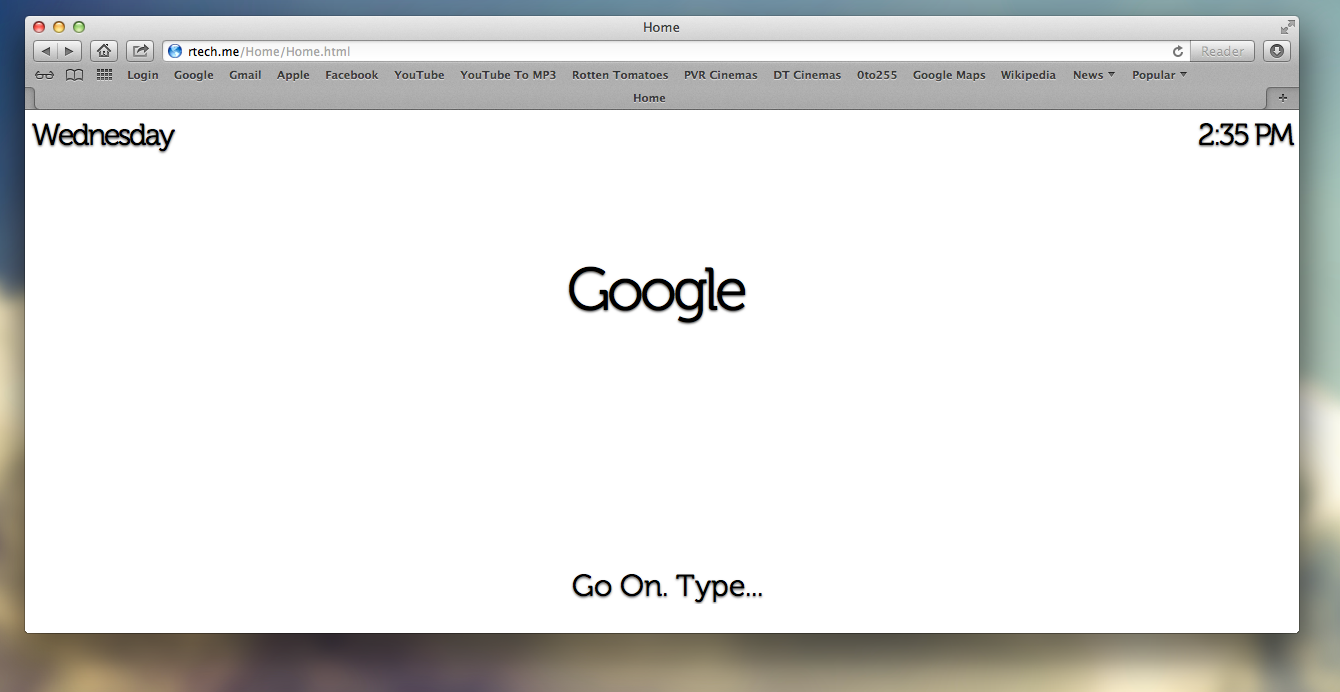Open the home page via house icon
The height and width of the screenshot is (692, 1340).
104,51
